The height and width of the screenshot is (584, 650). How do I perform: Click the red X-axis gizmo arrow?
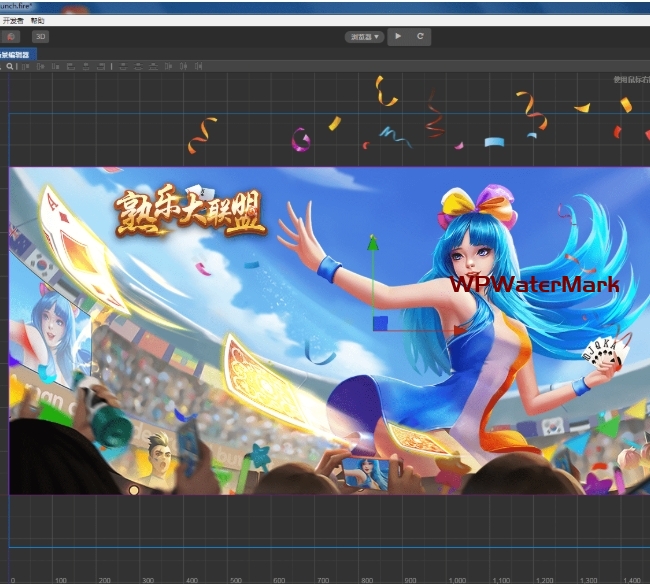pos(459,330)
